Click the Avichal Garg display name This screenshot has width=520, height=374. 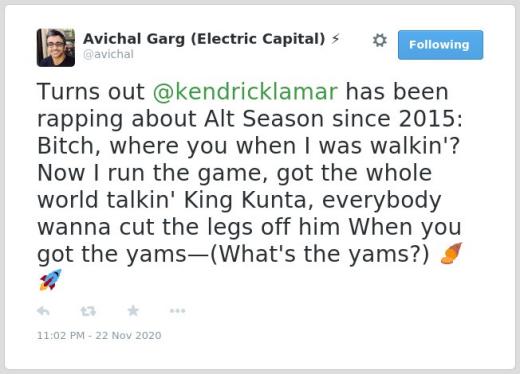pyautogui.click(x=133, y=39)
